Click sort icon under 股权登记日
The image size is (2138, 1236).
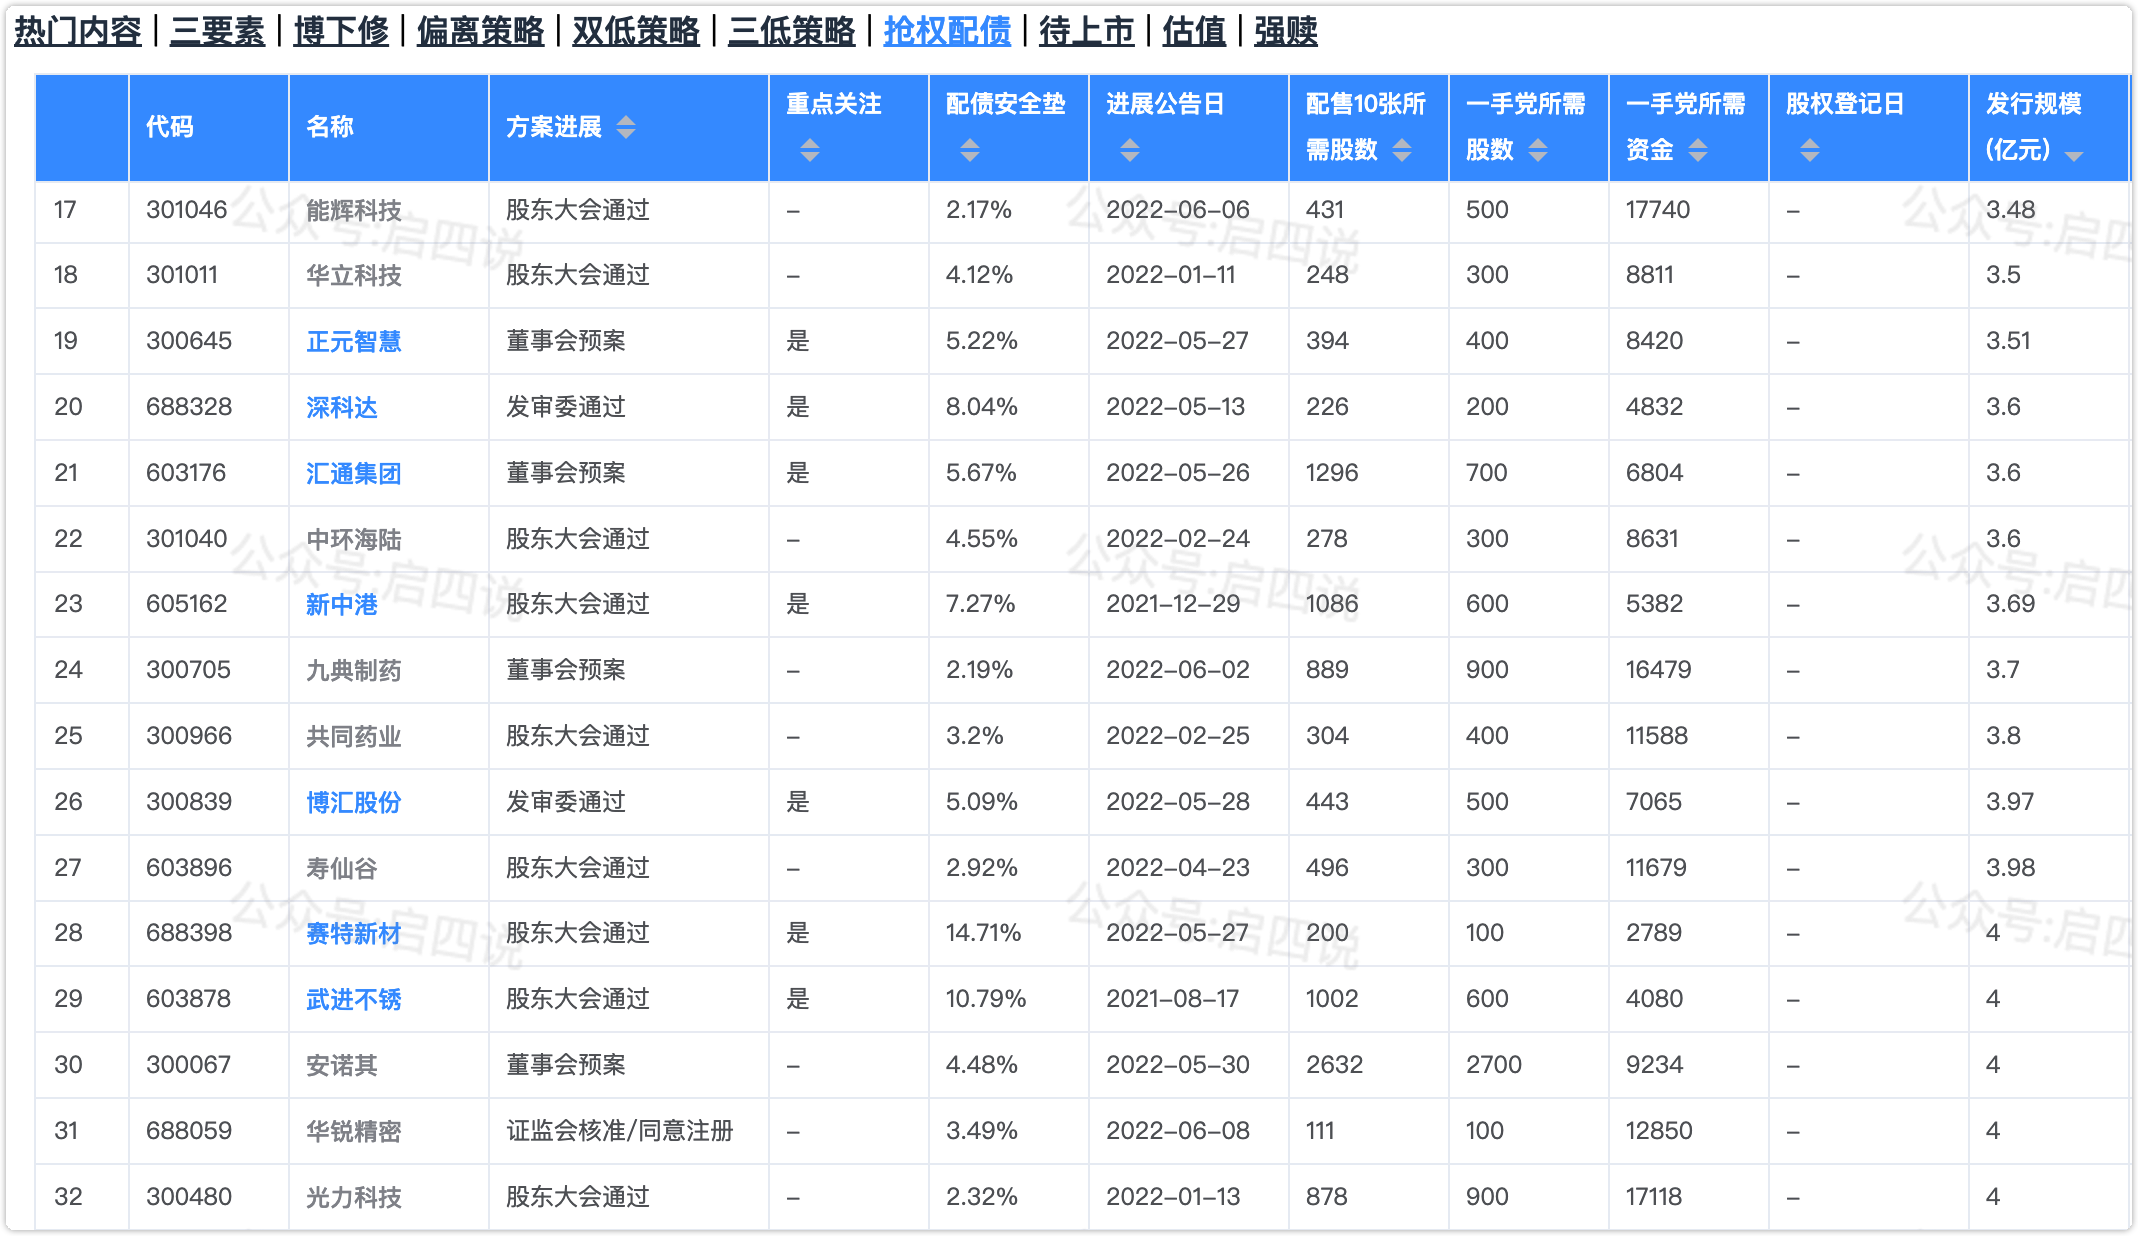click(x=1810, y=151)
